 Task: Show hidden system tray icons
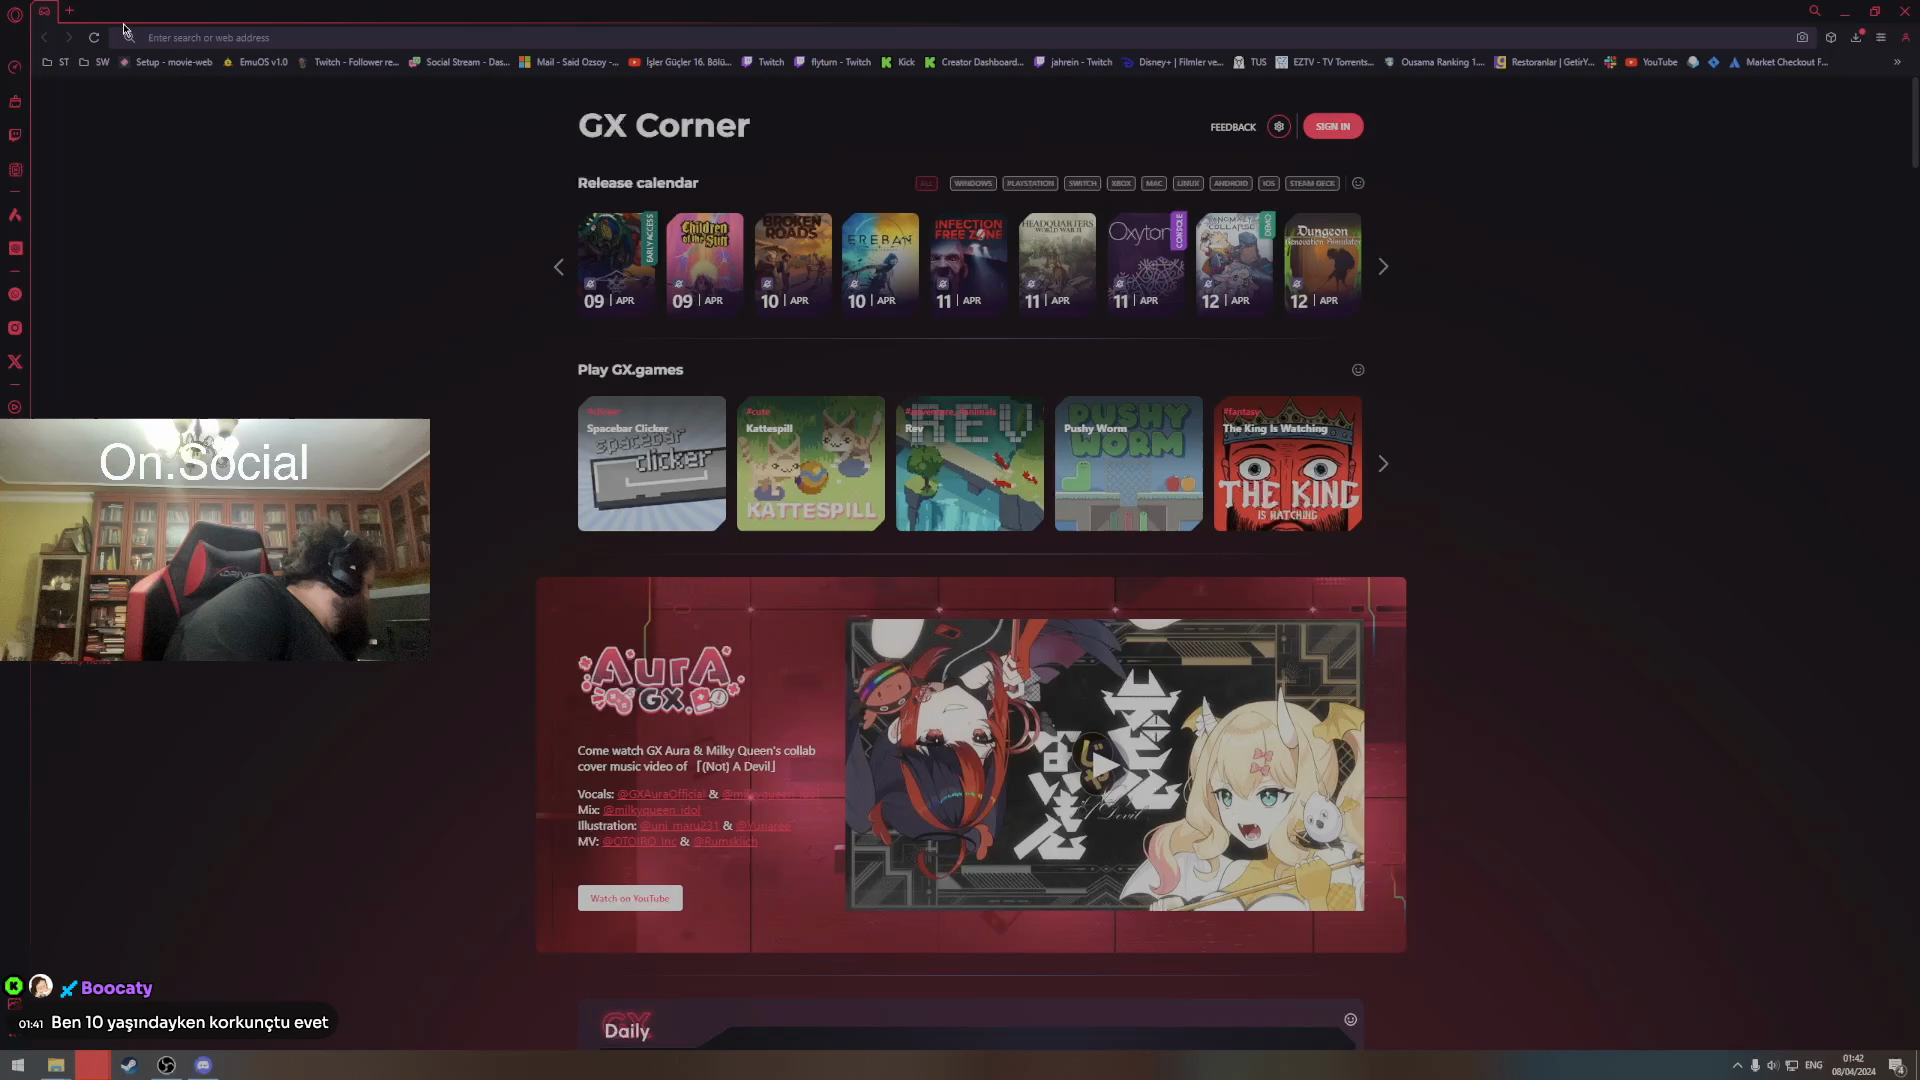click(x=1737, y=1066)
